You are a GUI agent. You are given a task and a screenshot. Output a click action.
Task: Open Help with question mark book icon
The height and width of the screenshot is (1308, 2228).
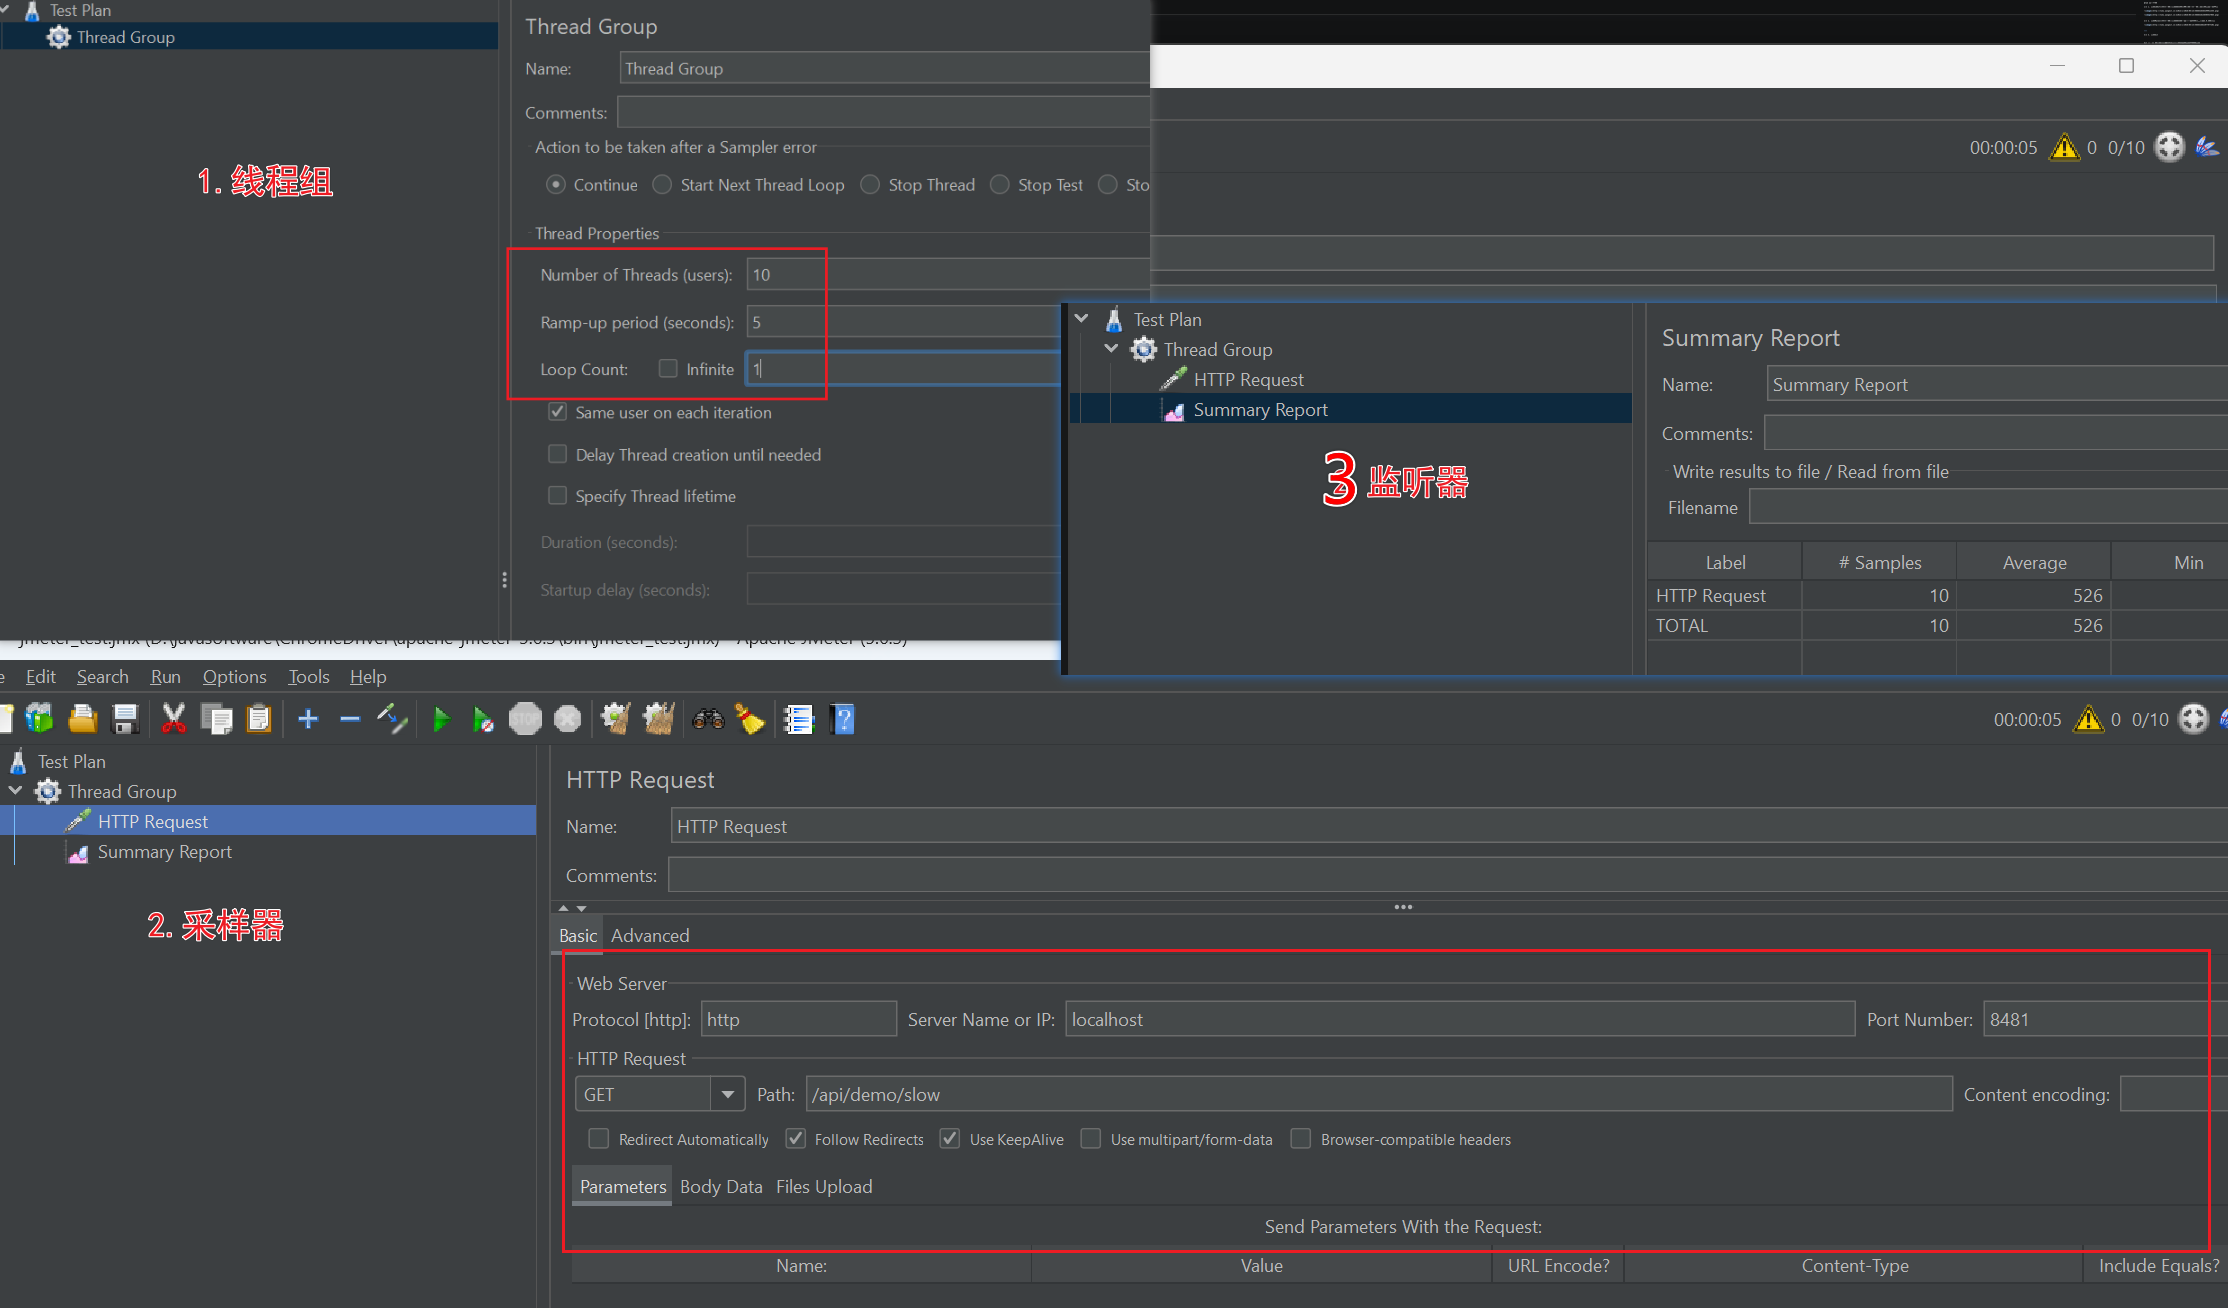pyautogui.click(x=843, y=719)
